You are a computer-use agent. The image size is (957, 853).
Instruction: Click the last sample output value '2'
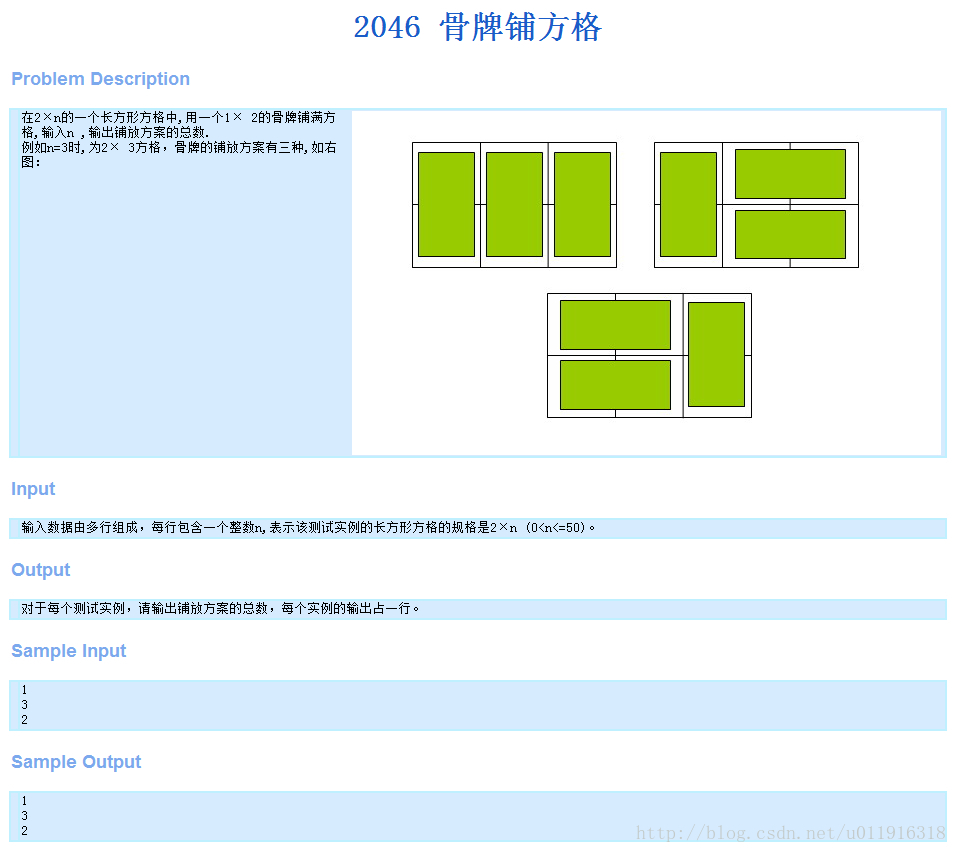pos(24,830)
